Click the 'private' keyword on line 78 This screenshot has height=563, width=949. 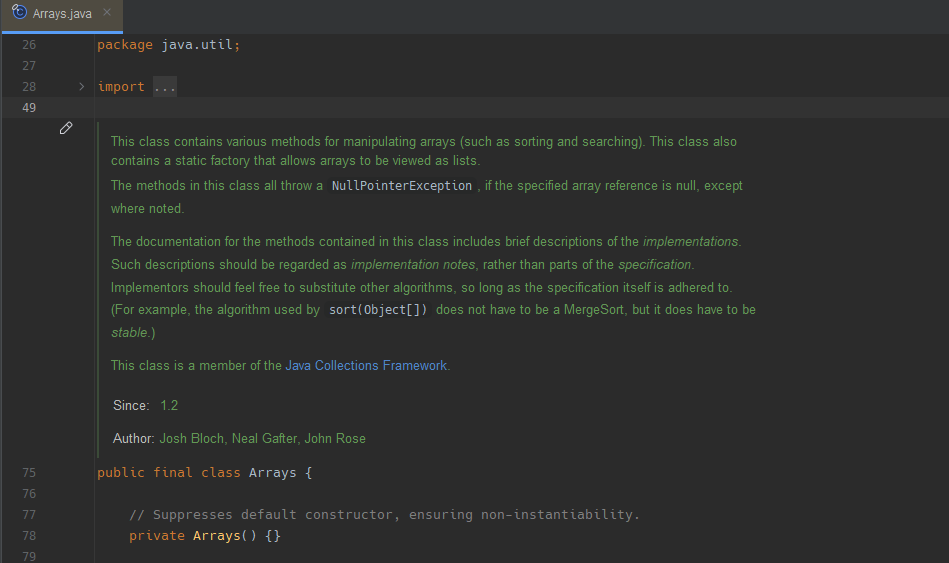[x=157, y=536]
